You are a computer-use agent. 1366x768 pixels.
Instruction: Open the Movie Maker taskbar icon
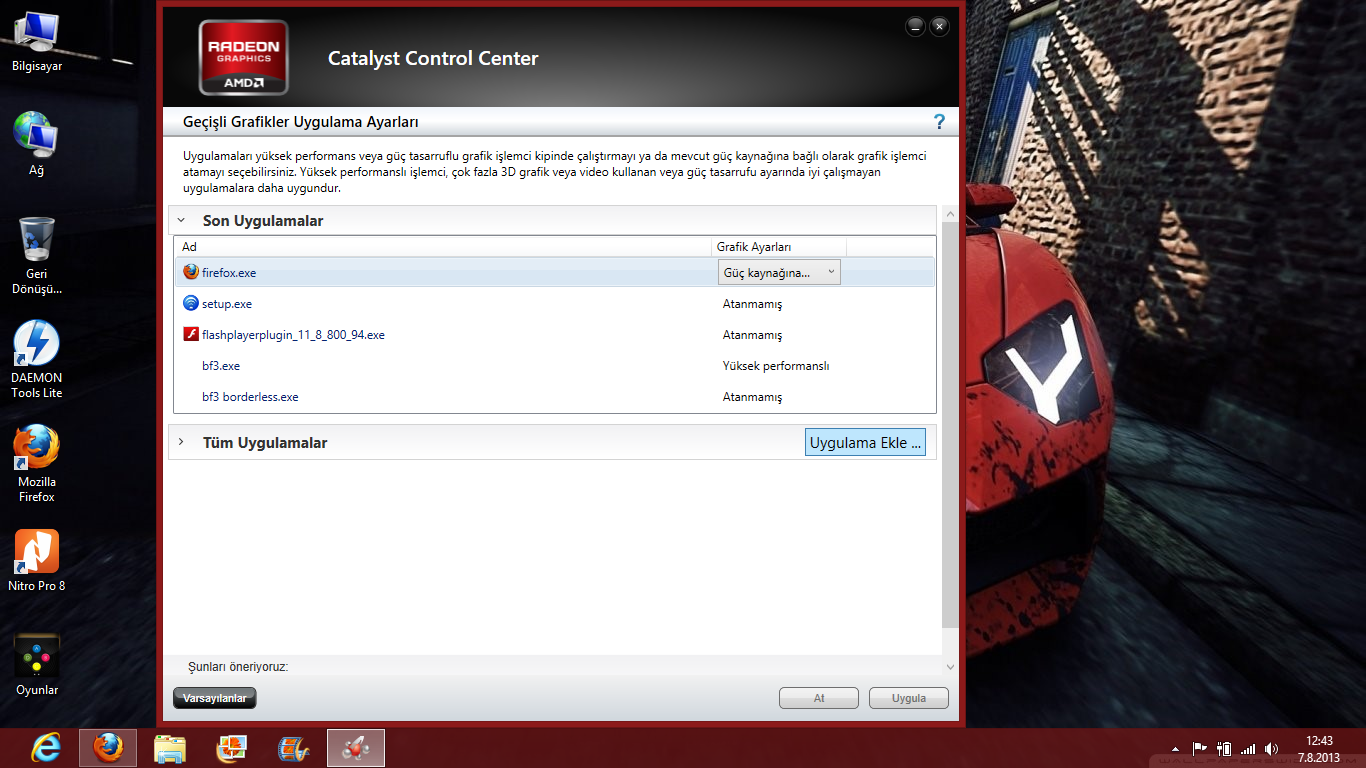294,748
